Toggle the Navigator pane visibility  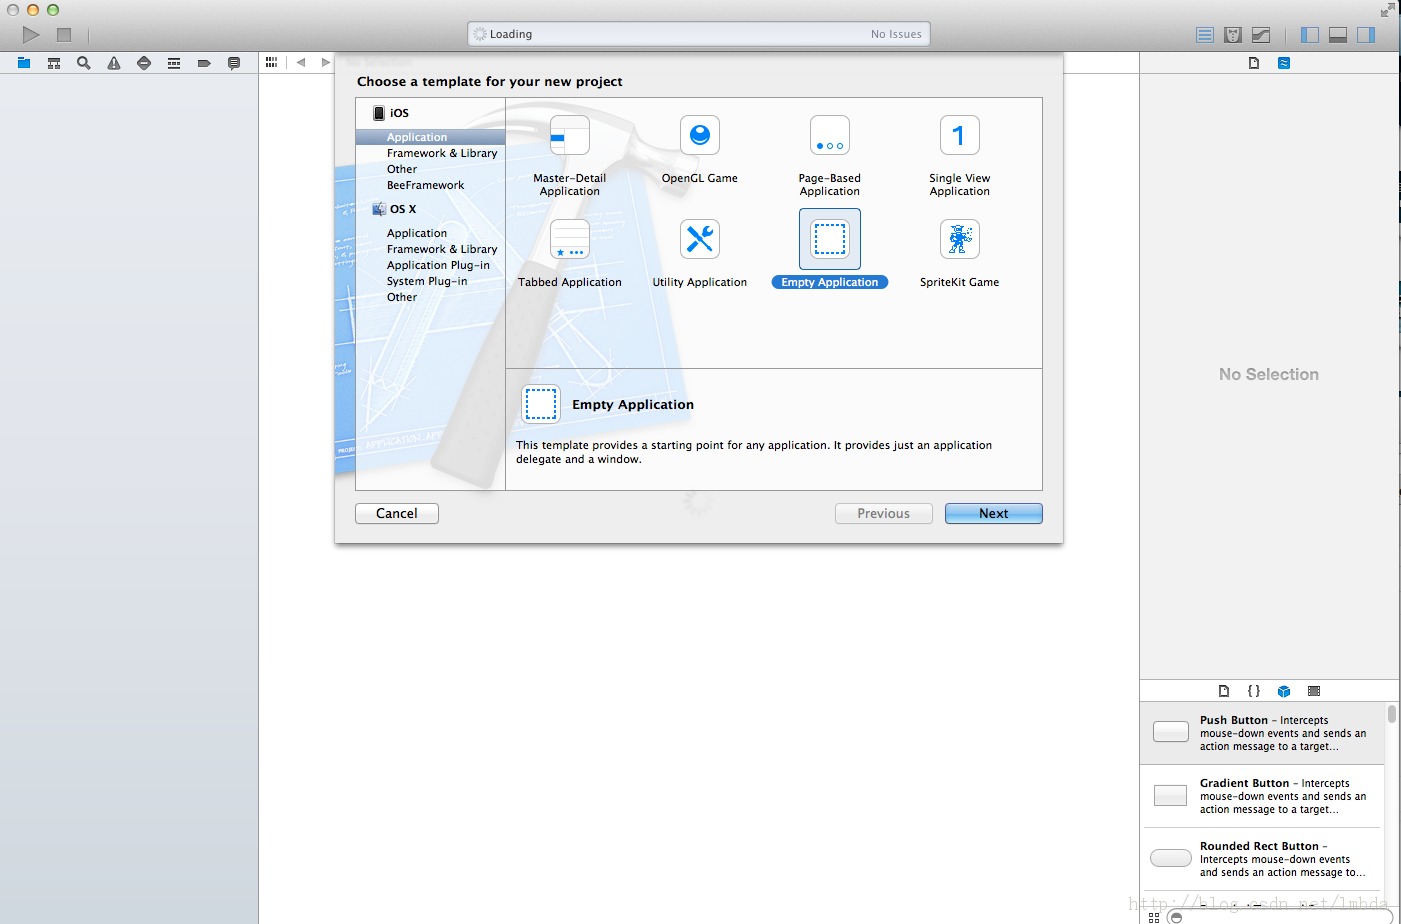tap(1310, 35)
